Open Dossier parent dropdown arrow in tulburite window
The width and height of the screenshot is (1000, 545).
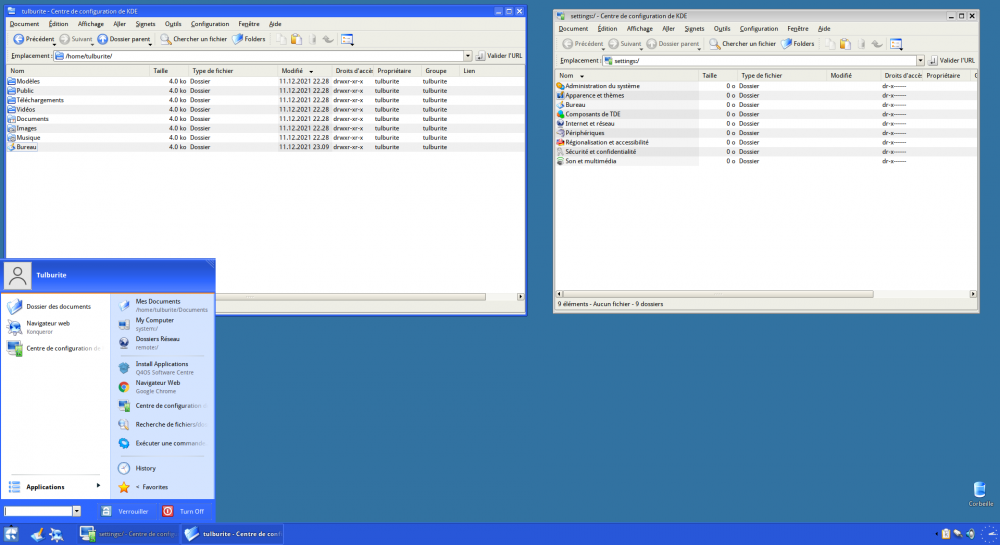149,44
